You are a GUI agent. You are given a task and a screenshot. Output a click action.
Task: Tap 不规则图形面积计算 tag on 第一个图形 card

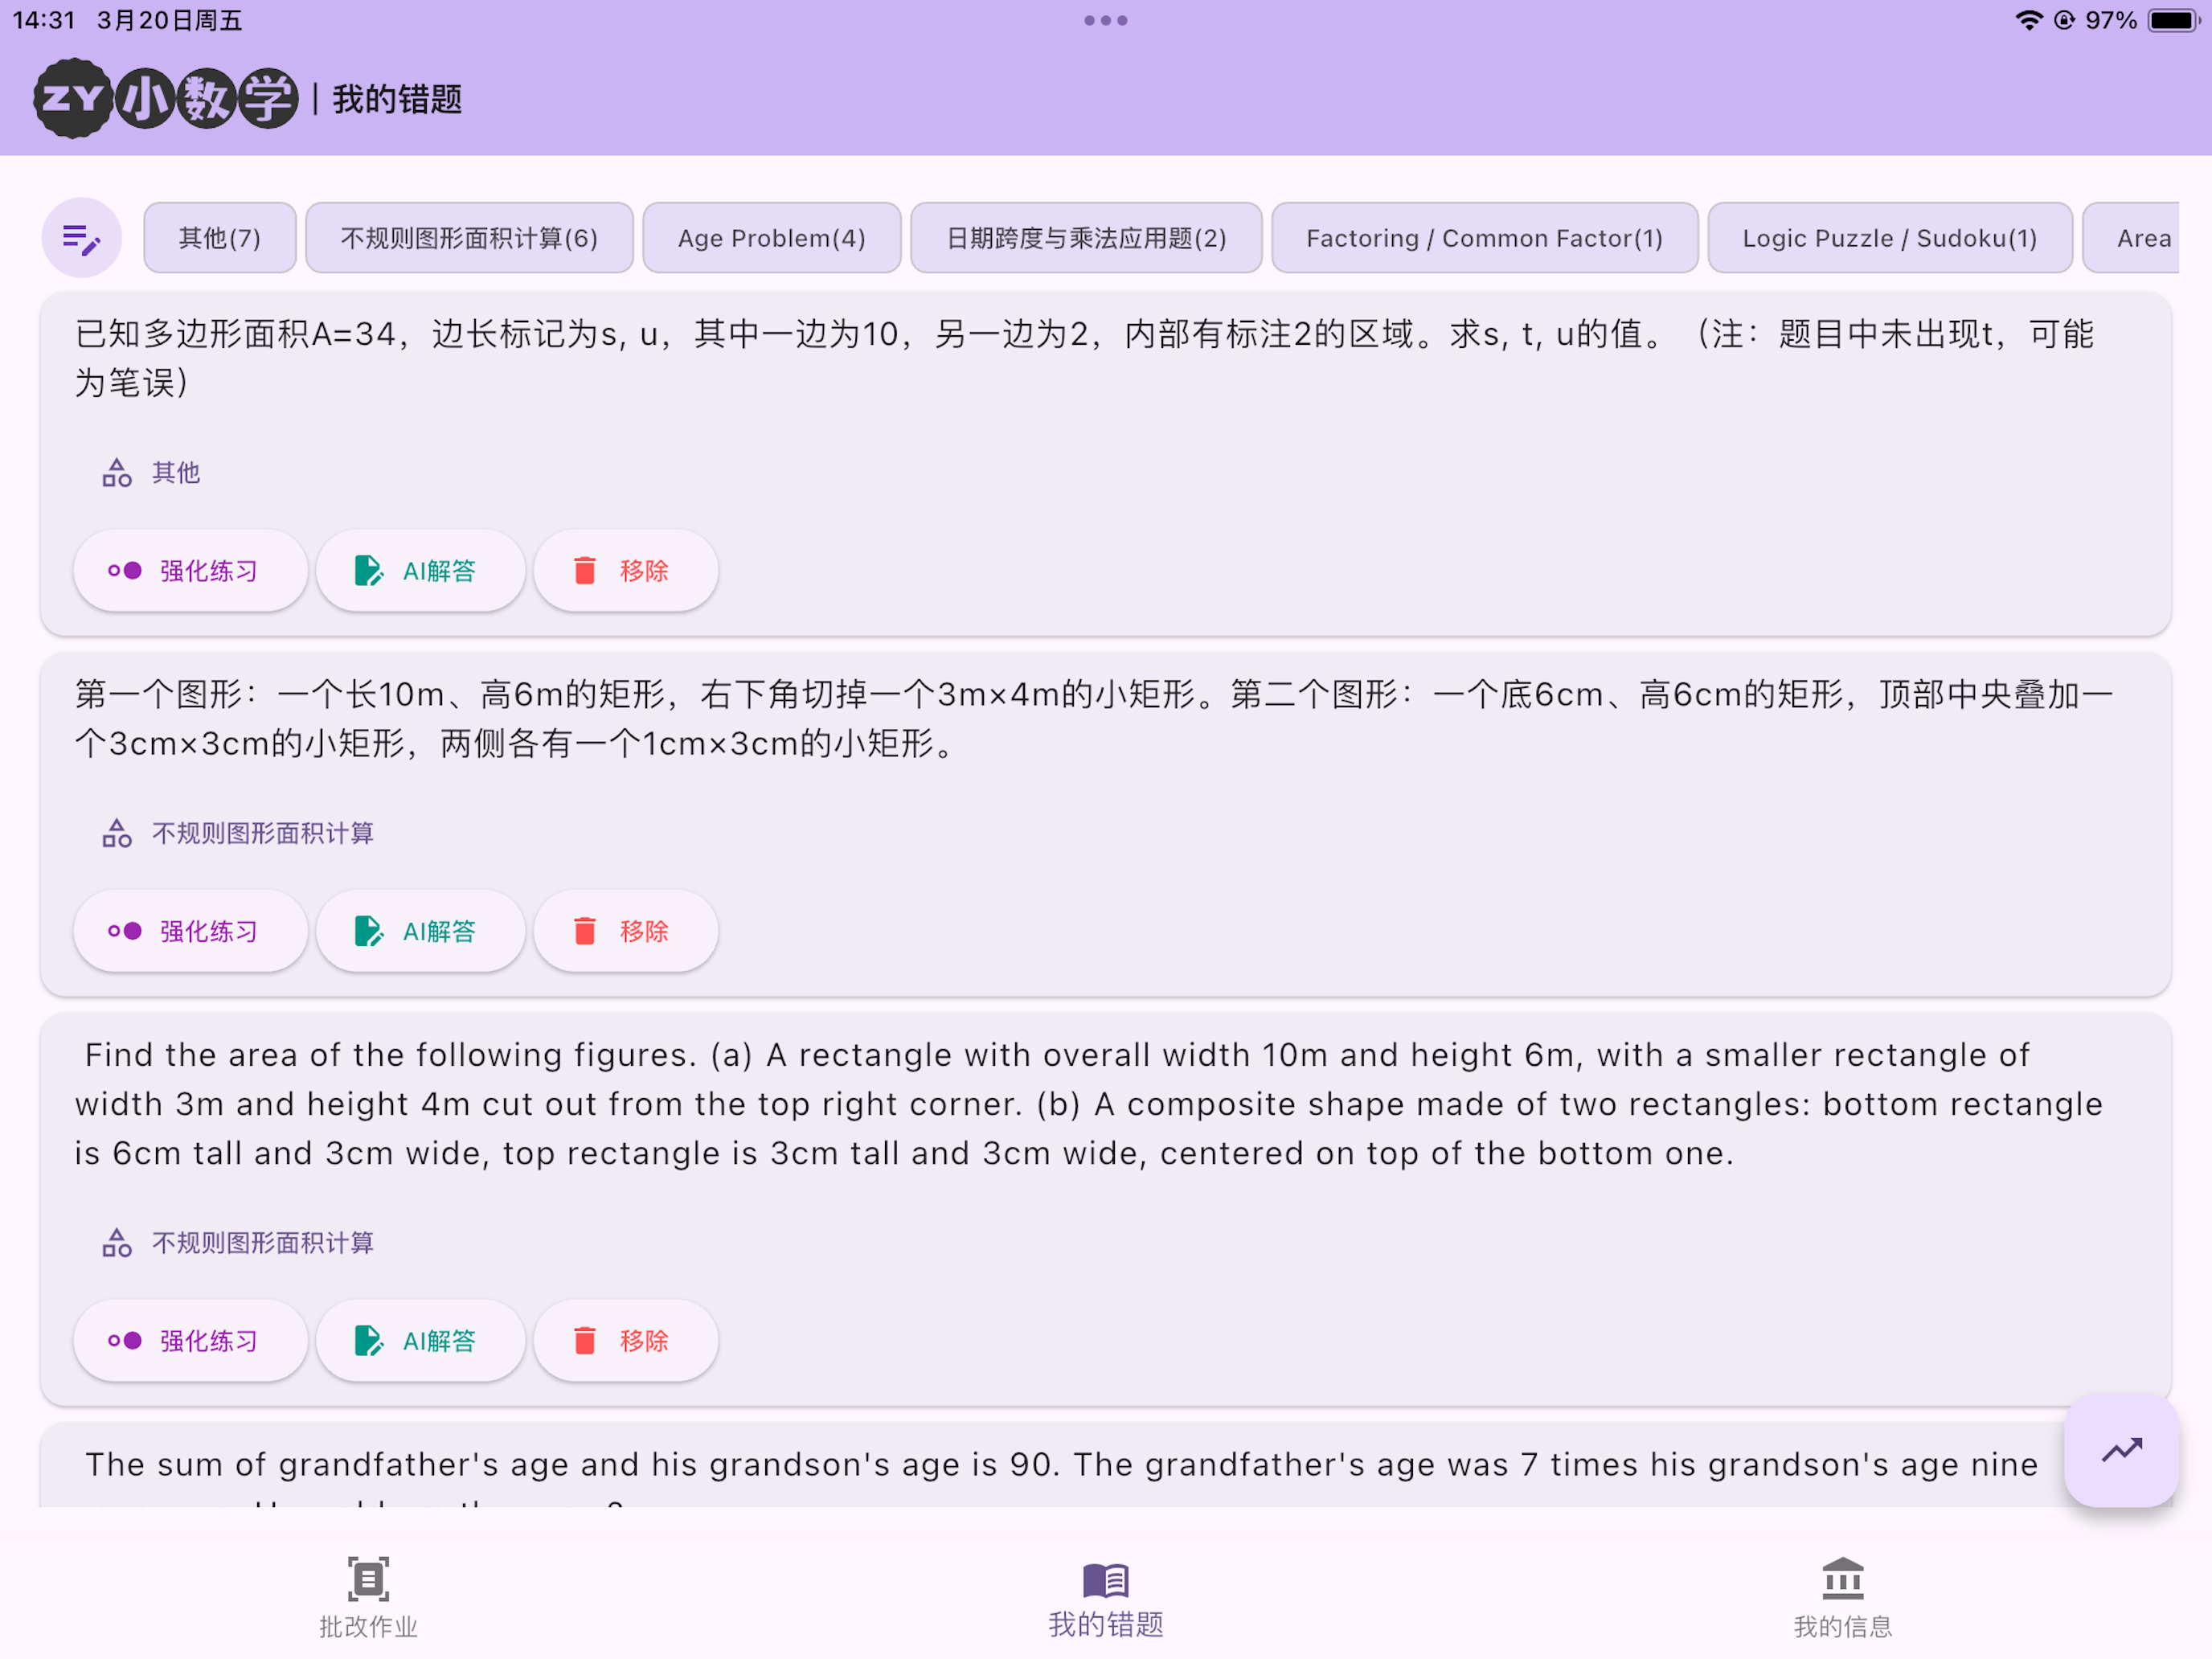click(x=238, y=834)
